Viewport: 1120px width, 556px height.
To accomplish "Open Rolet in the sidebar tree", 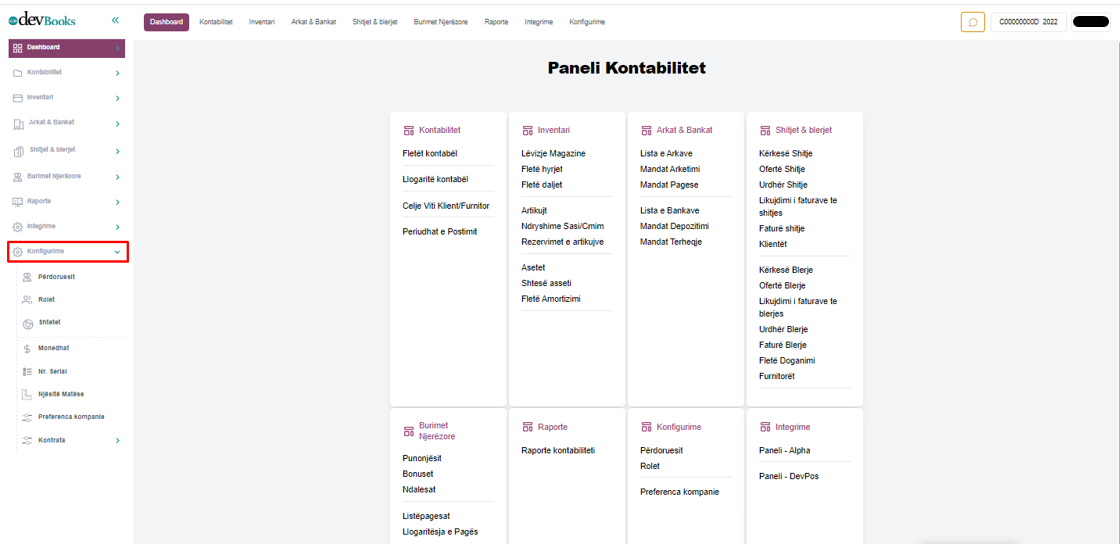I will (x=47, y=299).
